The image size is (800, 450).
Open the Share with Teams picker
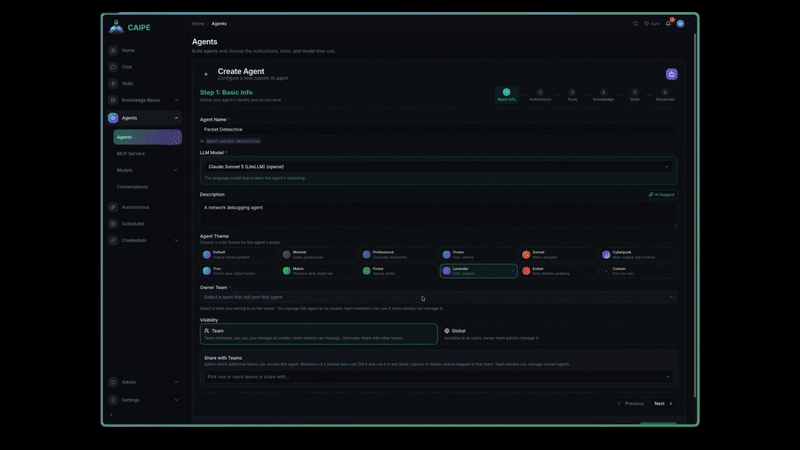438,377
